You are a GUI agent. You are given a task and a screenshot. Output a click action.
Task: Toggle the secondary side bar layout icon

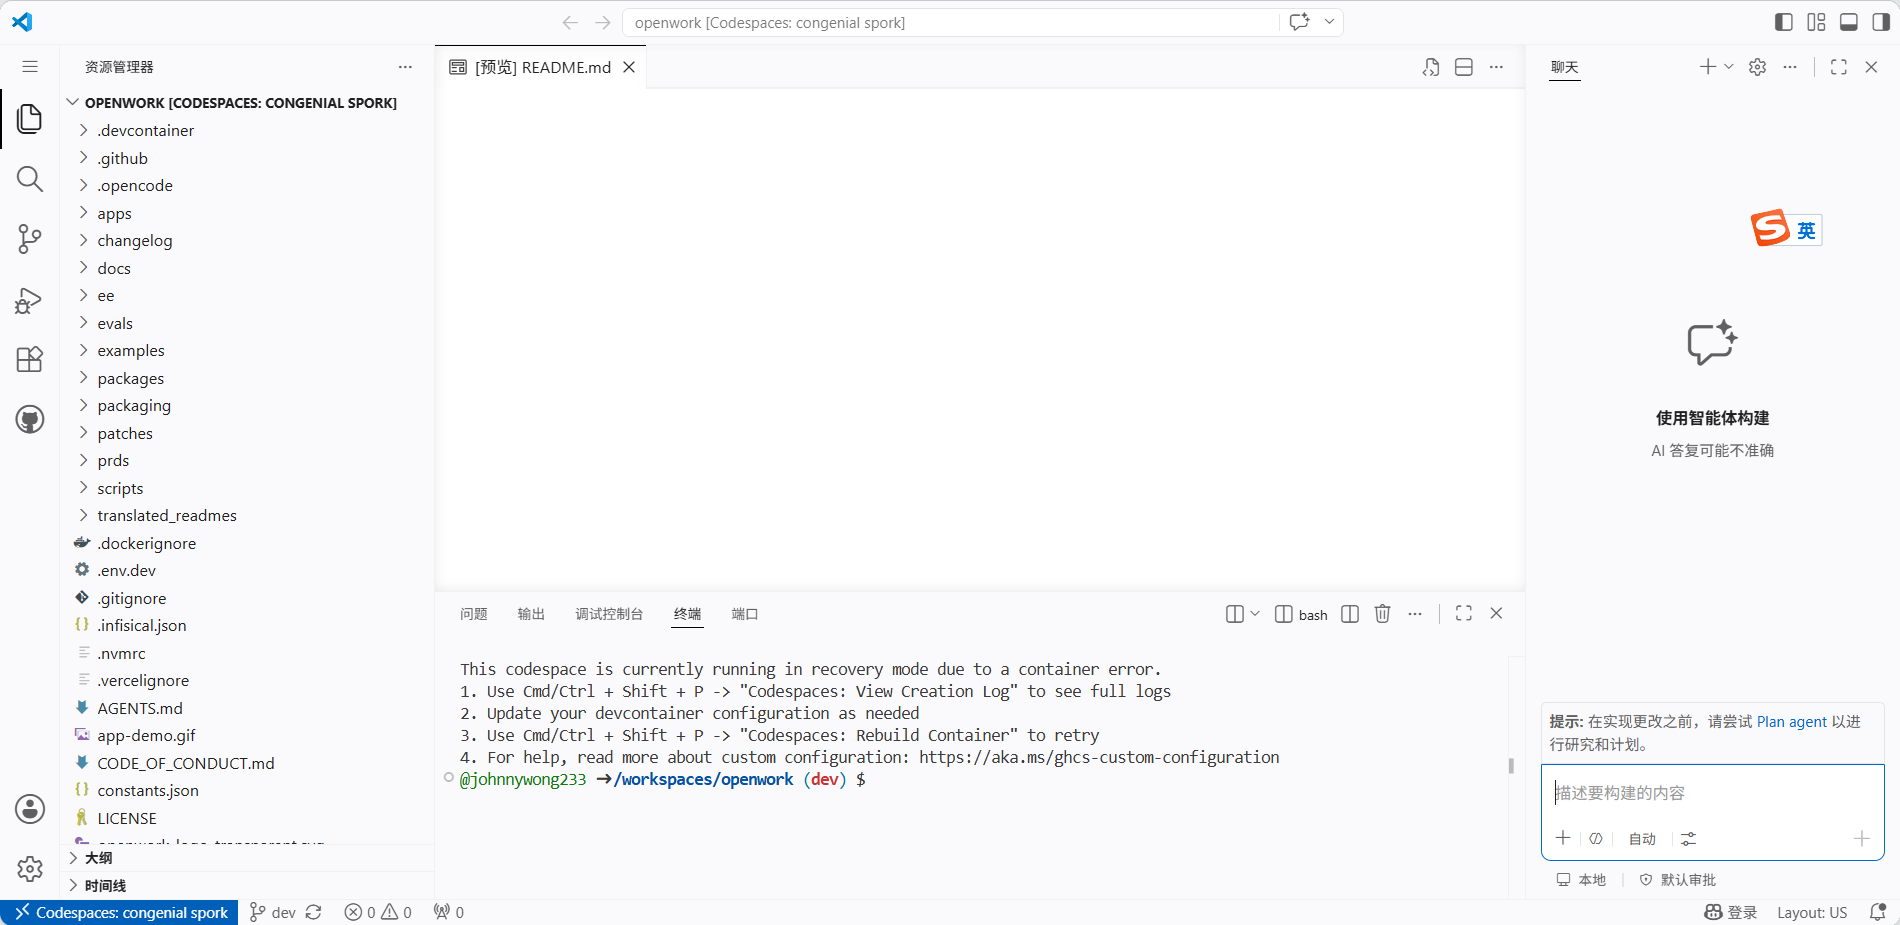[x=1881, y=22]
